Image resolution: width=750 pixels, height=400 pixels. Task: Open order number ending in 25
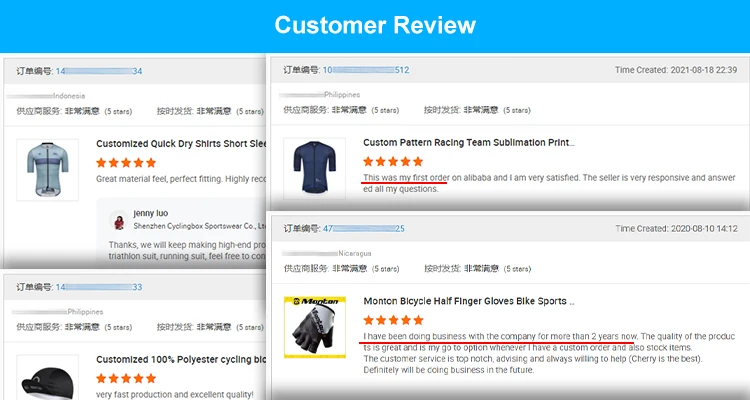(x=364, y=229)
